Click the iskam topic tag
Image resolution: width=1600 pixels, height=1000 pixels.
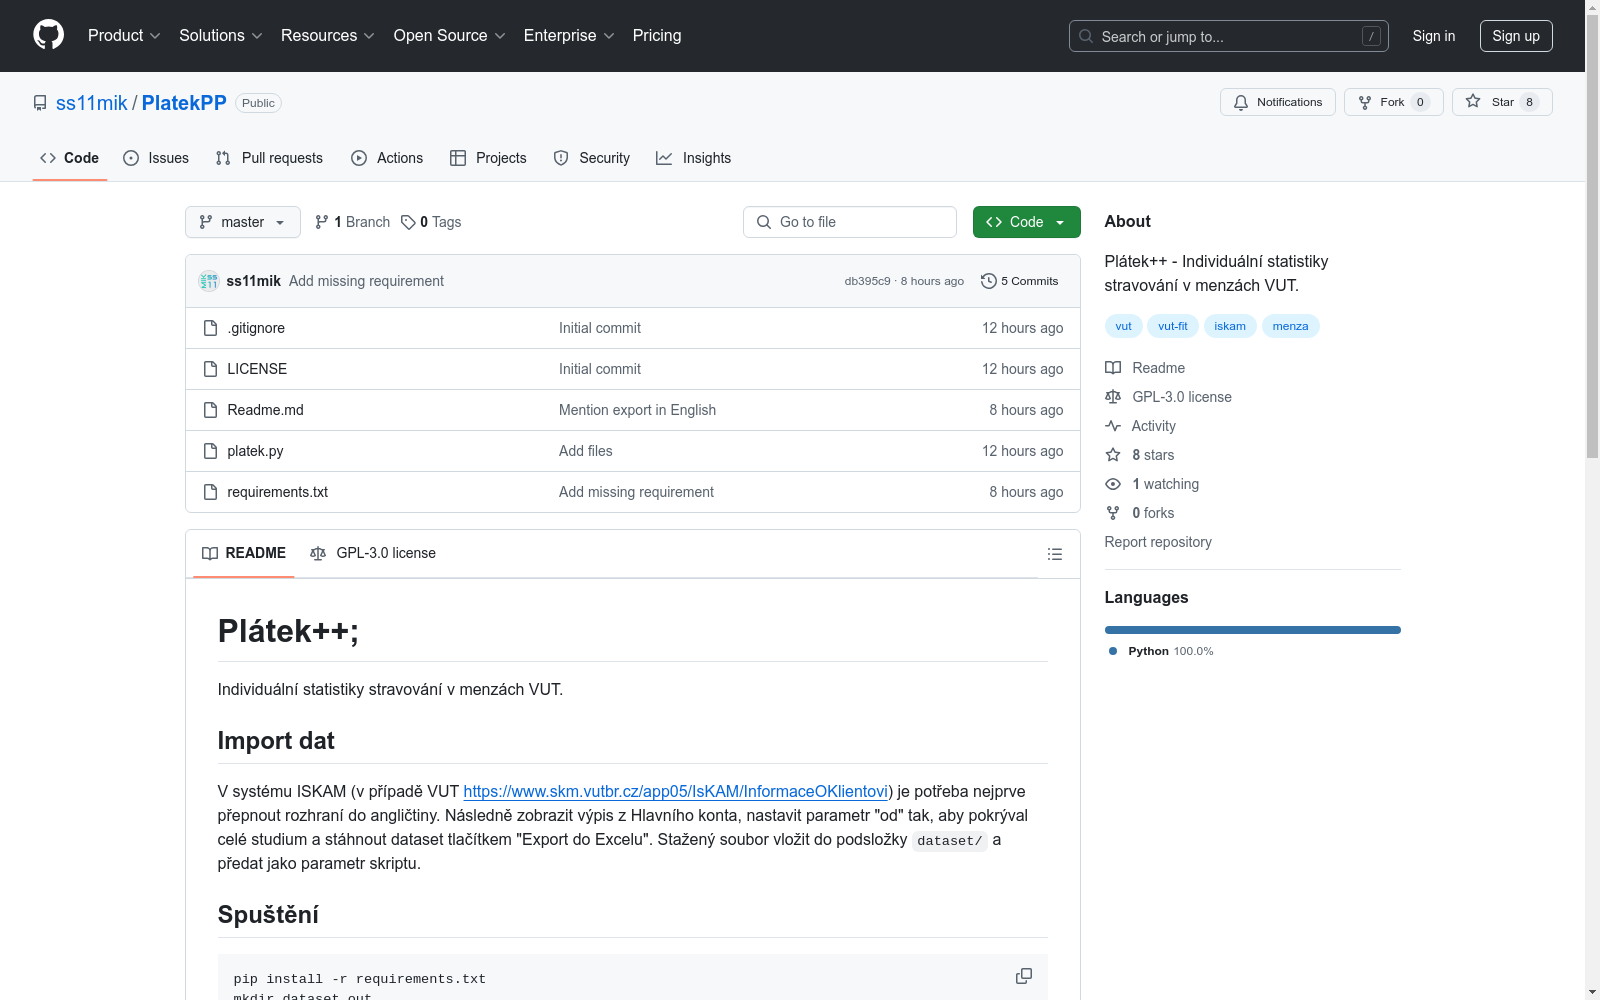click(1230, 326)
